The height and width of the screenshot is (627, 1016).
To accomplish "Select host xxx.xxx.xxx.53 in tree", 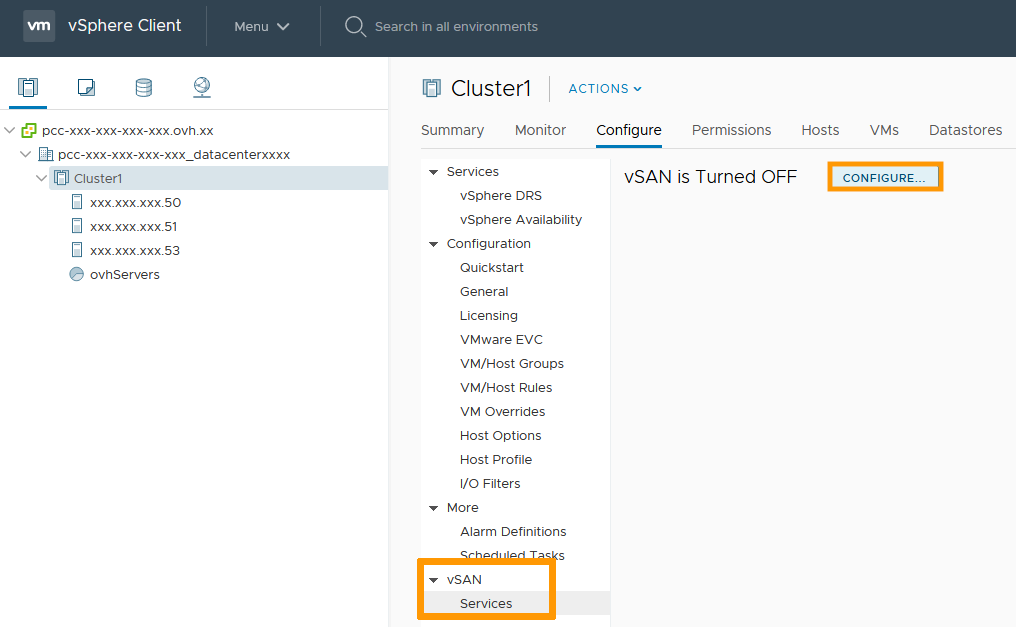I will click(x=135, y=250).
